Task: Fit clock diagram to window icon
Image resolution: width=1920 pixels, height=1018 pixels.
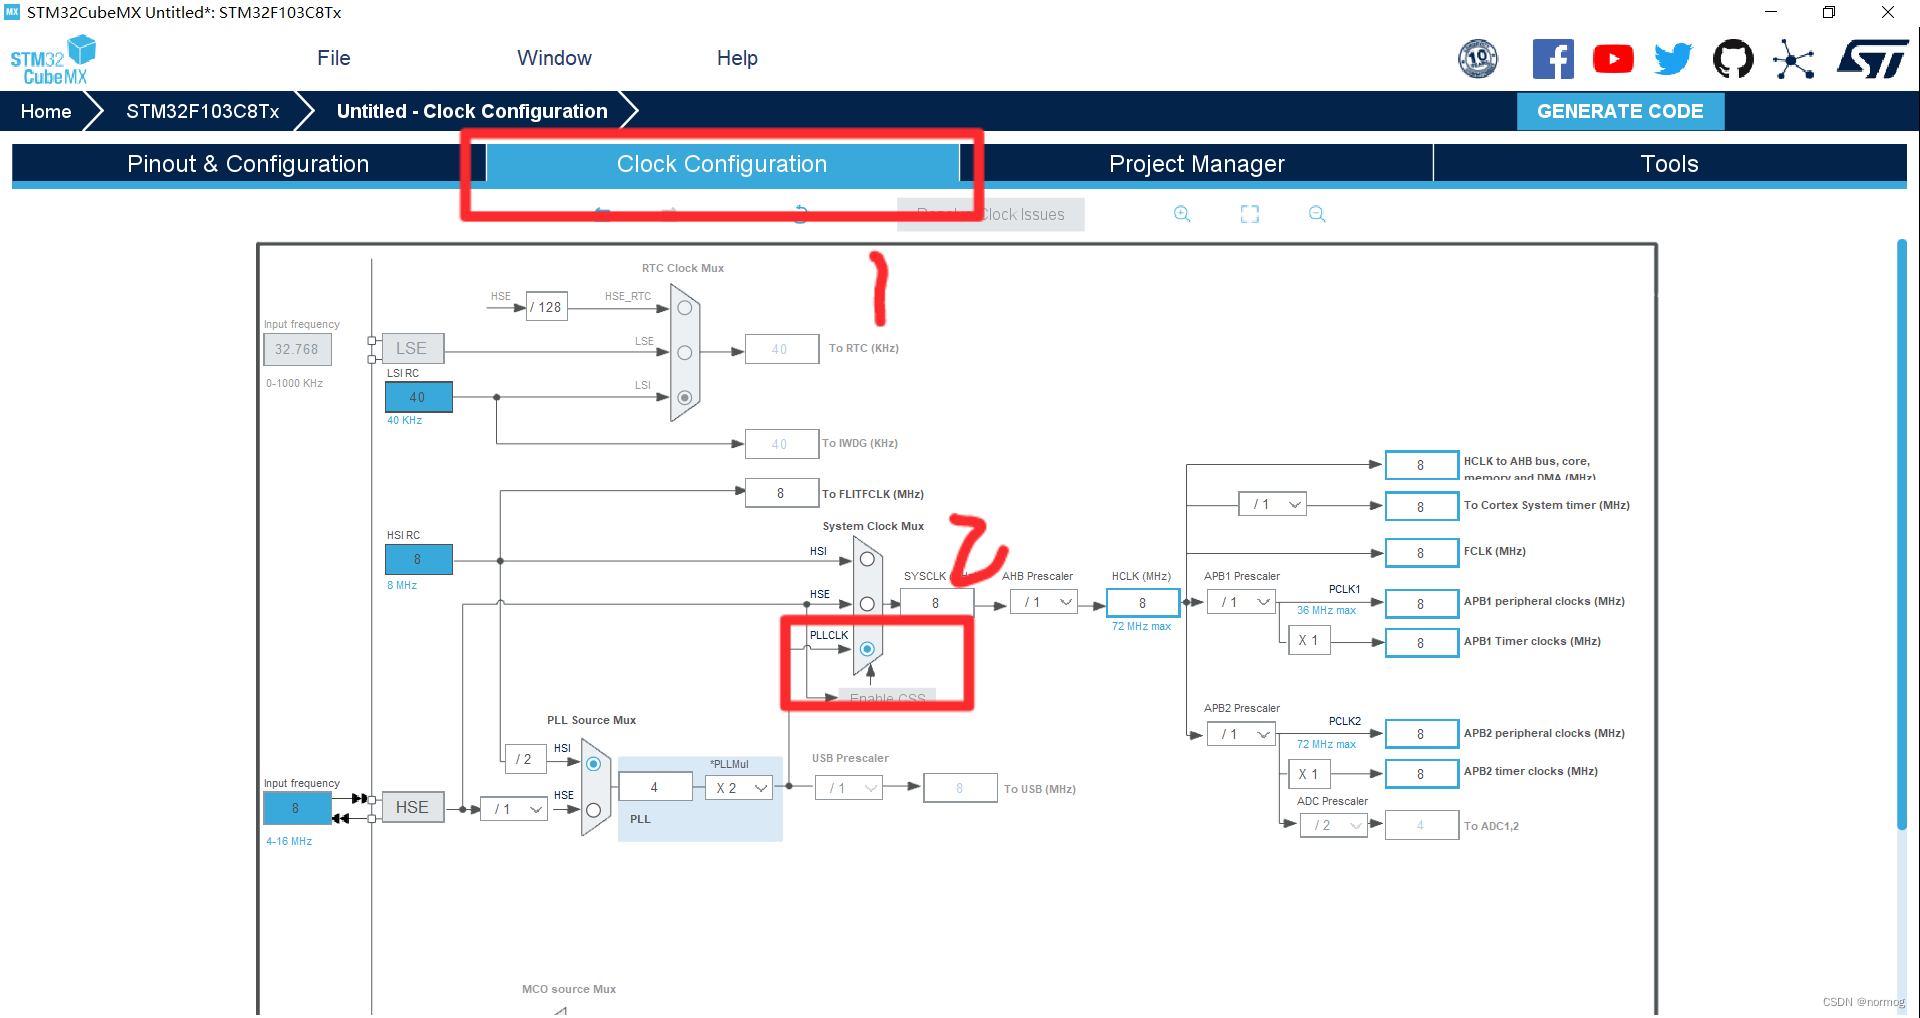Action: 1250,214
